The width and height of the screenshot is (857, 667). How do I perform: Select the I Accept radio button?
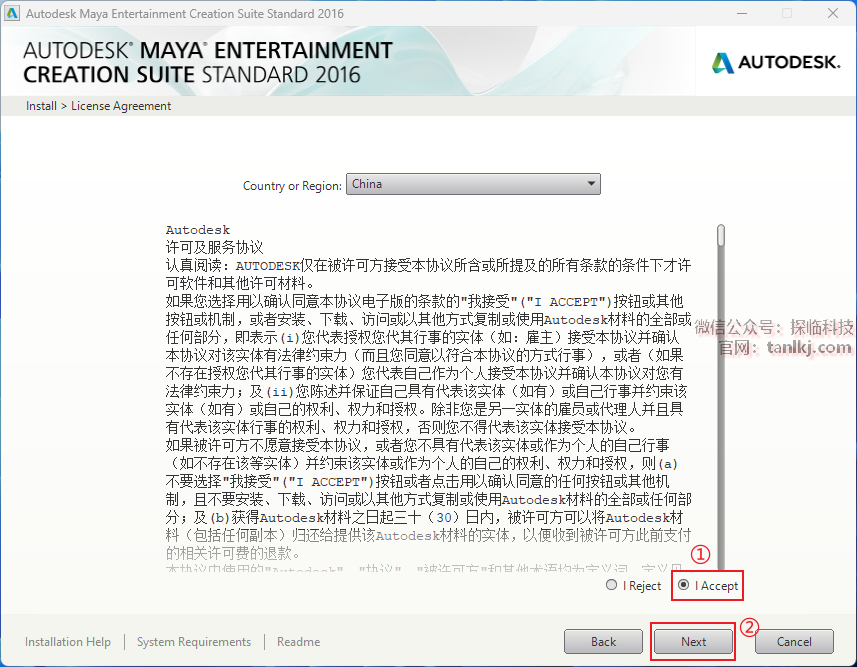click(x=683, y=585)
